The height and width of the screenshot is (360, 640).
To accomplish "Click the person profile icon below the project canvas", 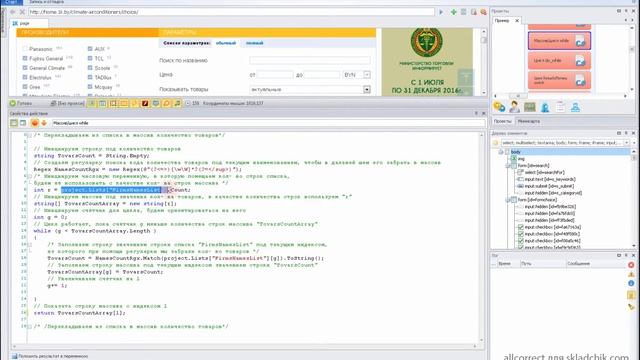I will [515, 107].
